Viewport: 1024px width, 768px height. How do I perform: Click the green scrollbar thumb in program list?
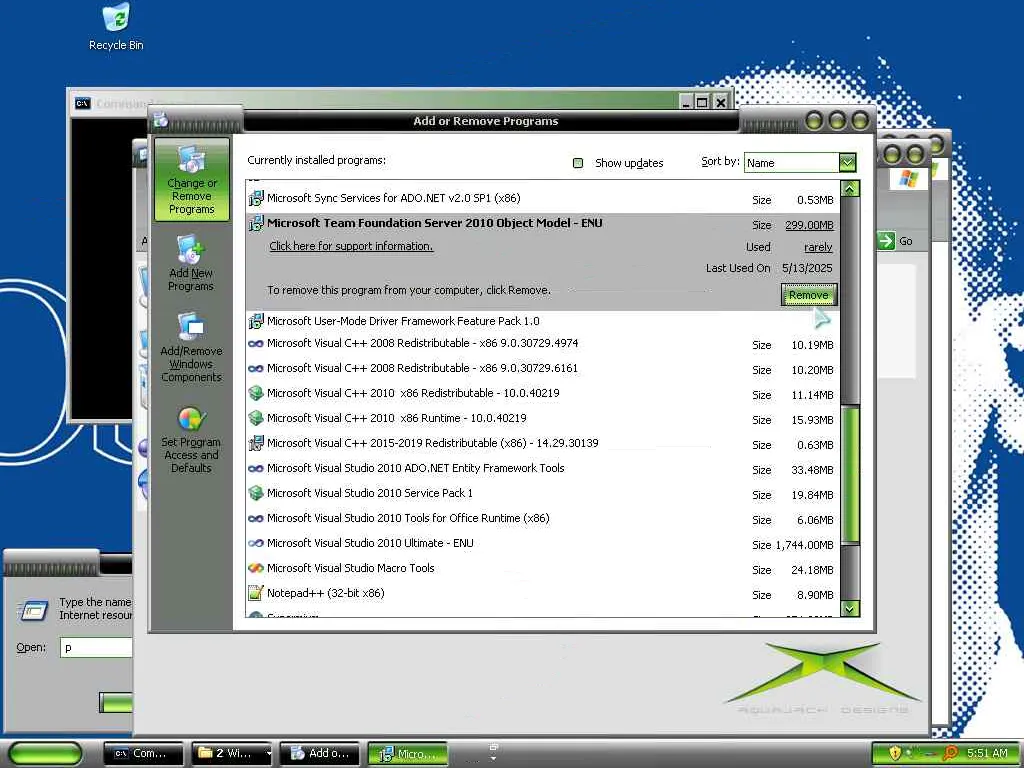[x=850, y=475]
